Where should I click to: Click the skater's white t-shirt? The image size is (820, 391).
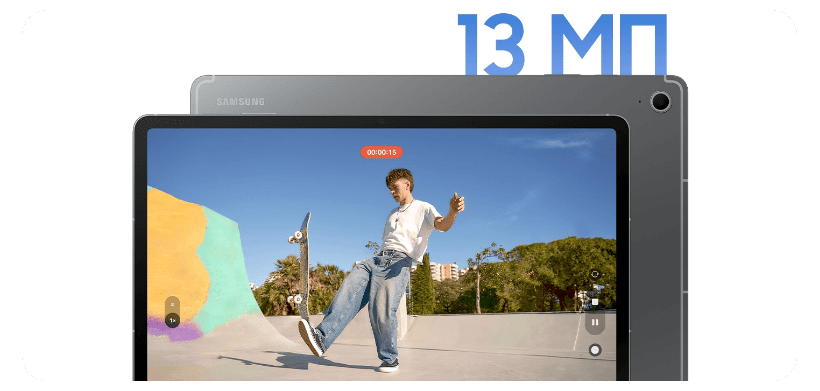point(410,230)
